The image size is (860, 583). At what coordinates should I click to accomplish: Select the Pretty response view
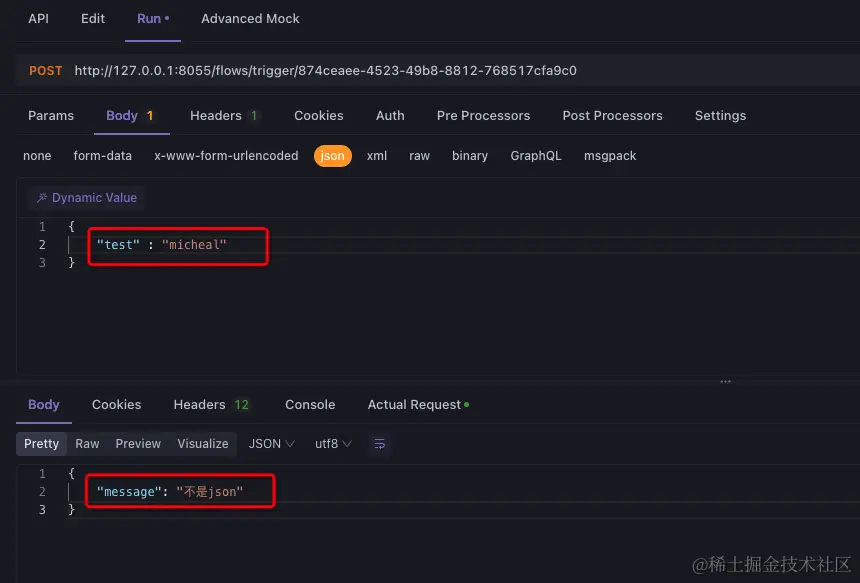pyautogui.click(x=41, y=444)
